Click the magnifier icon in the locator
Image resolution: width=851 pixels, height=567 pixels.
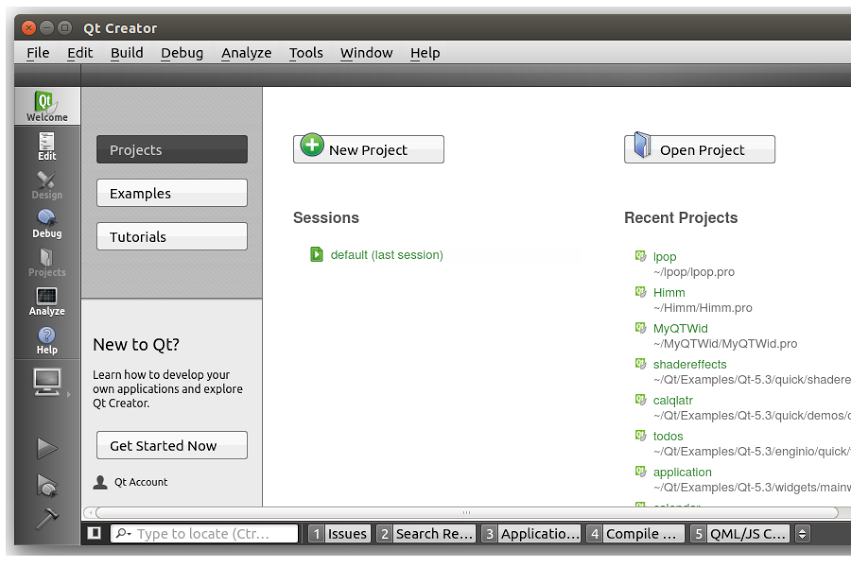(123, 534)
